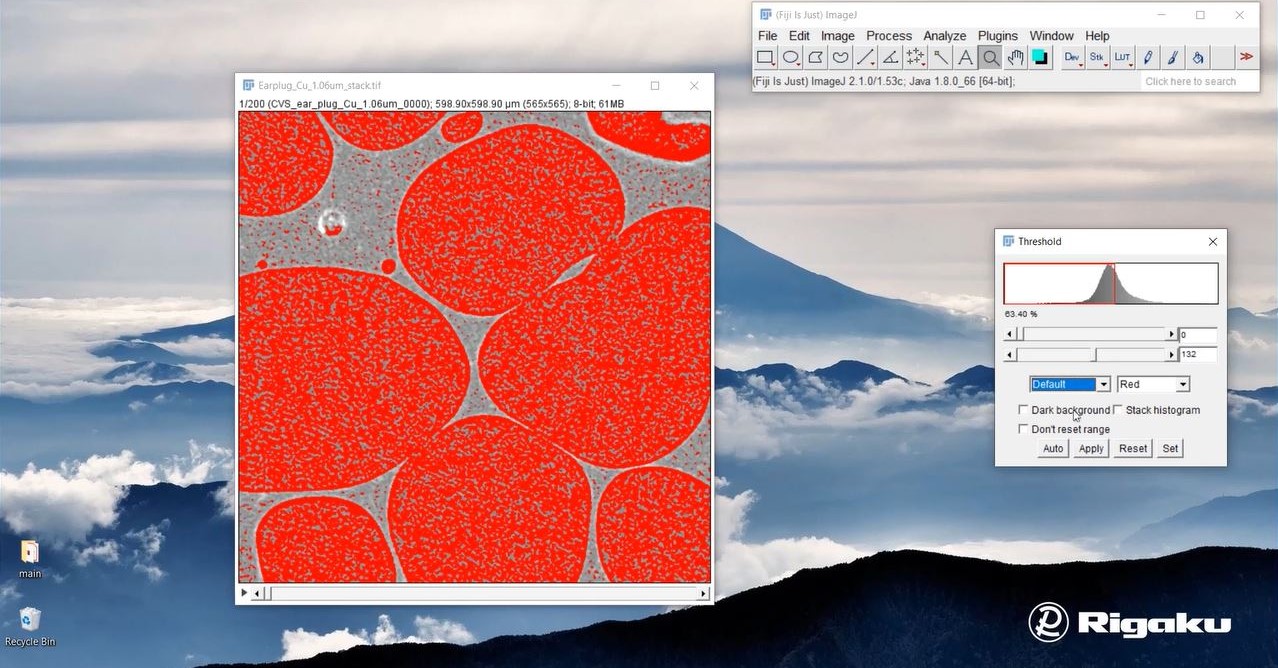Activate the Wand tracing tool
The width and height of the screenshot is (1278, 668).
(x=939, y=57)
